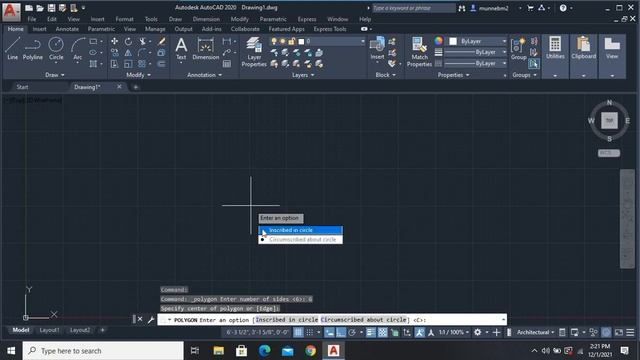Choose Inscribed in circle option
The width and height of the screenshot is (640, 360).
click(300, 230)
